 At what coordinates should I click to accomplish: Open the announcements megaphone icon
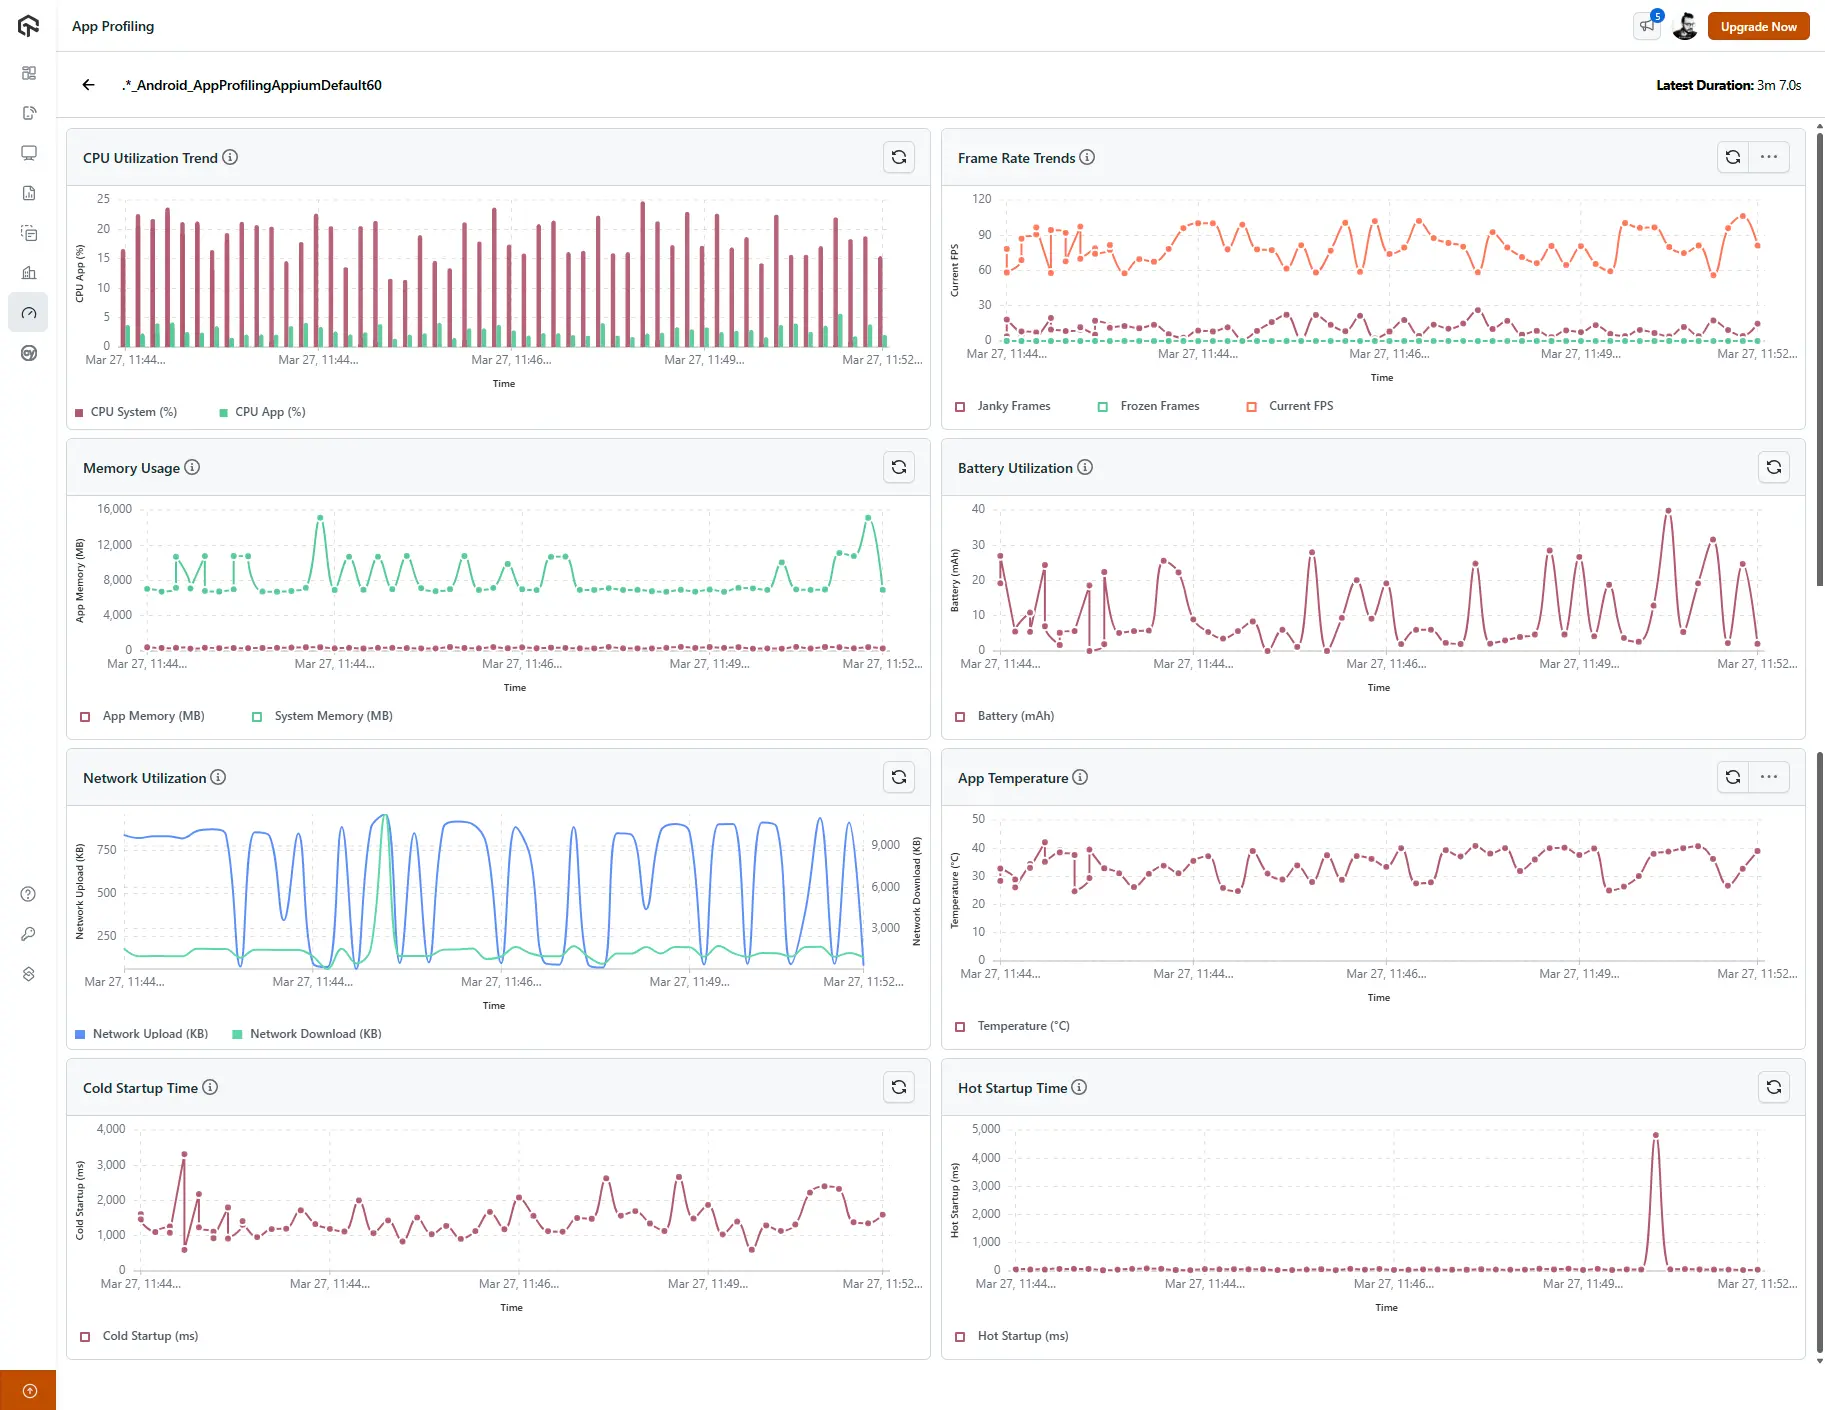click(1647, 26)
